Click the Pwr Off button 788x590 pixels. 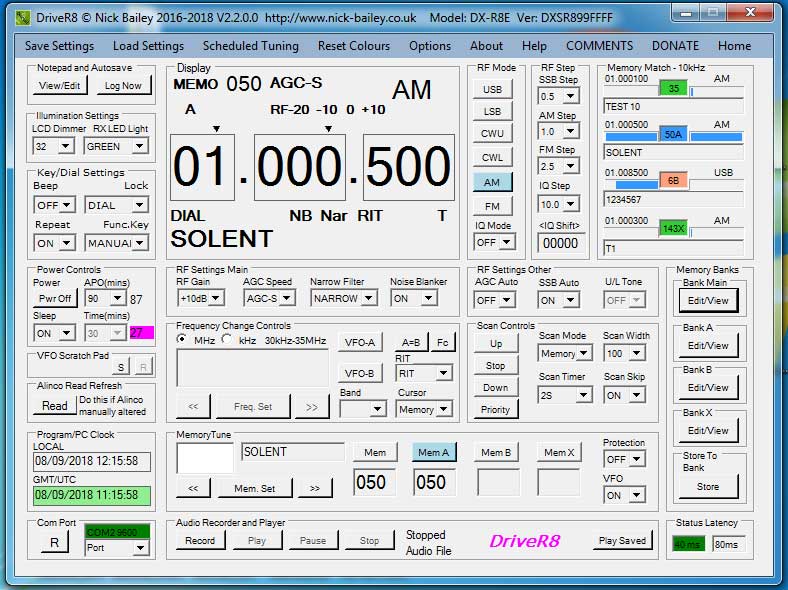[55, 298]
